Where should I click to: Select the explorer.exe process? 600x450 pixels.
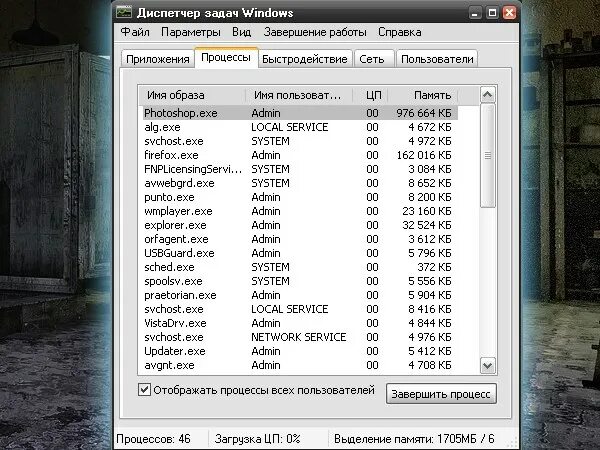pyautogui.click(x=300, y=225)
